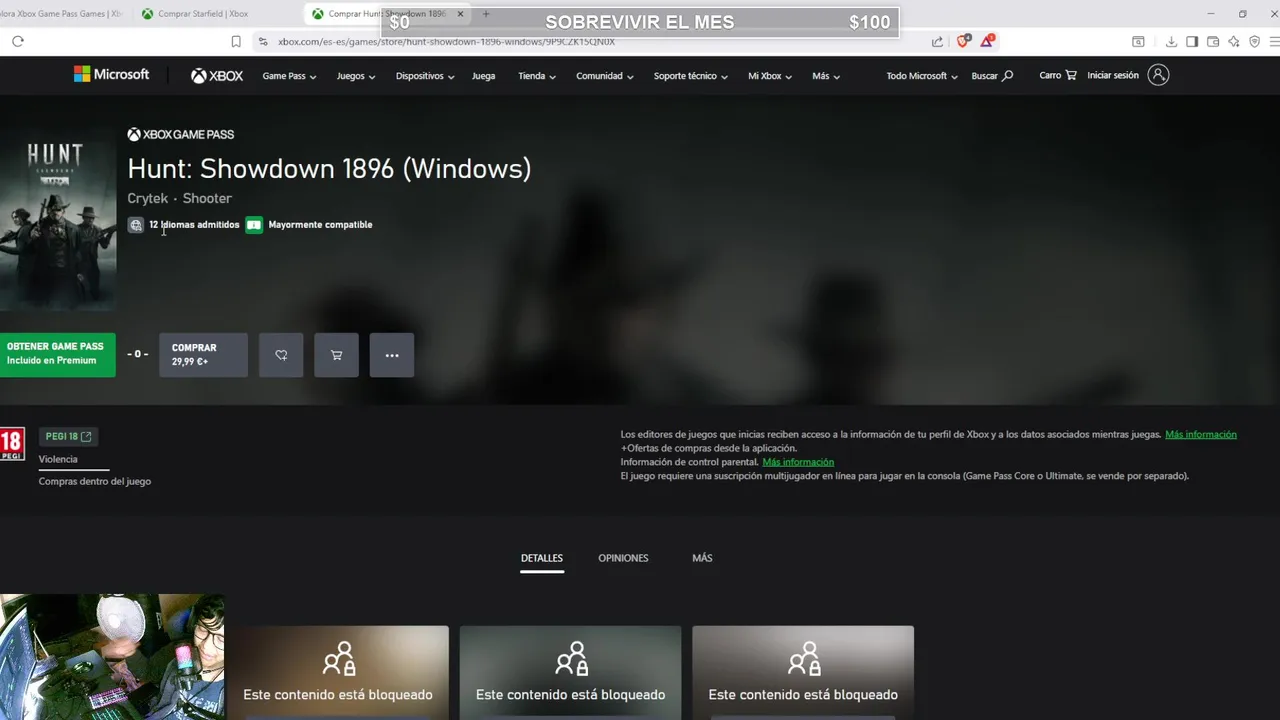Screen dimensions: 1280x720
Task: Open Brave Shields lion icon
Action: [x=963, y=41]
